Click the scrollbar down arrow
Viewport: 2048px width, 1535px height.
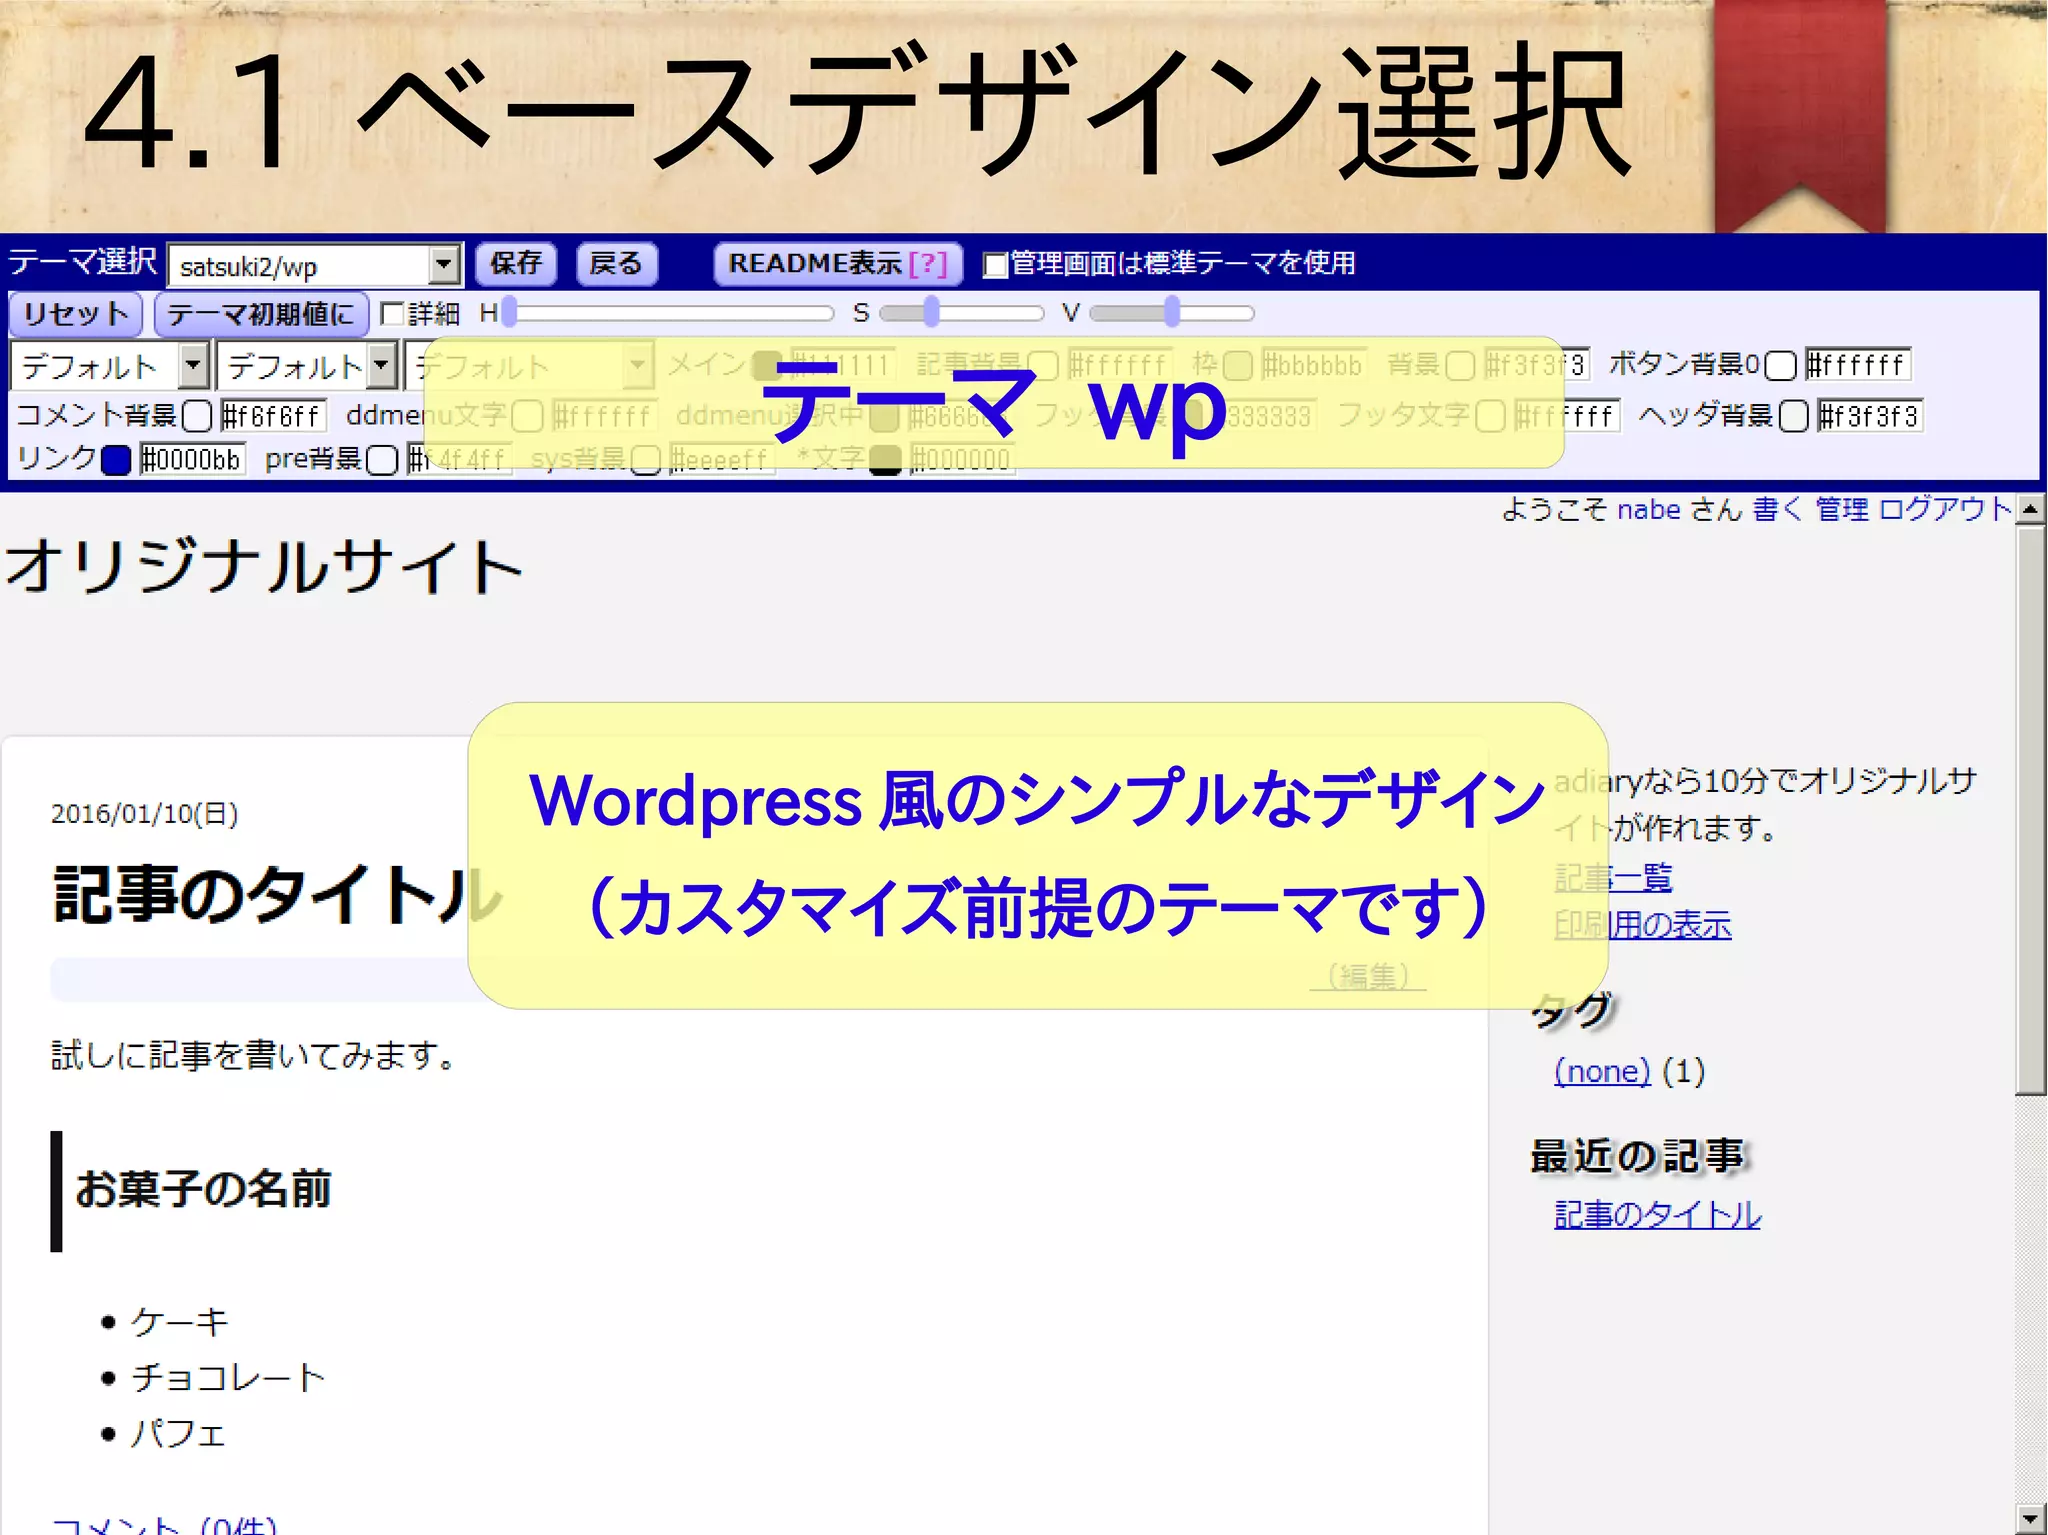pyautogui.click(x=2030, y=1519)
